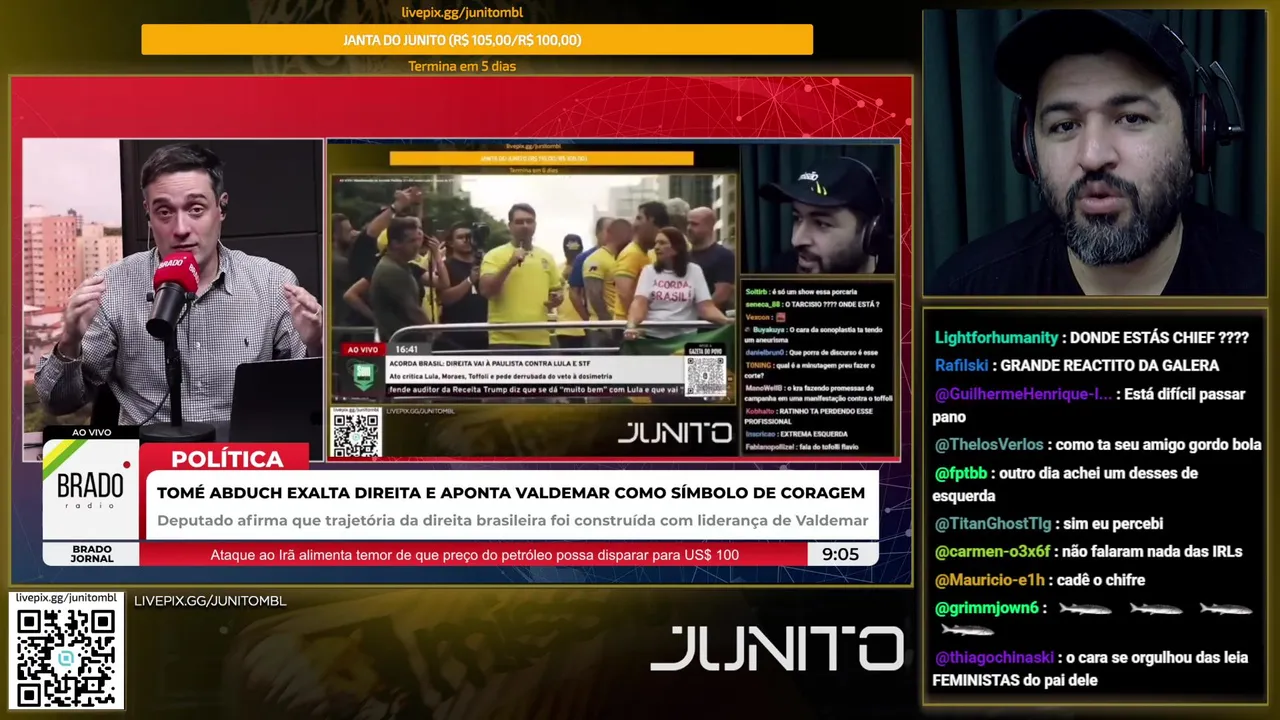This screenshot has height=720, width=1280.
Task: Click the username @fptbb in chat
Action: pos(961,473)
